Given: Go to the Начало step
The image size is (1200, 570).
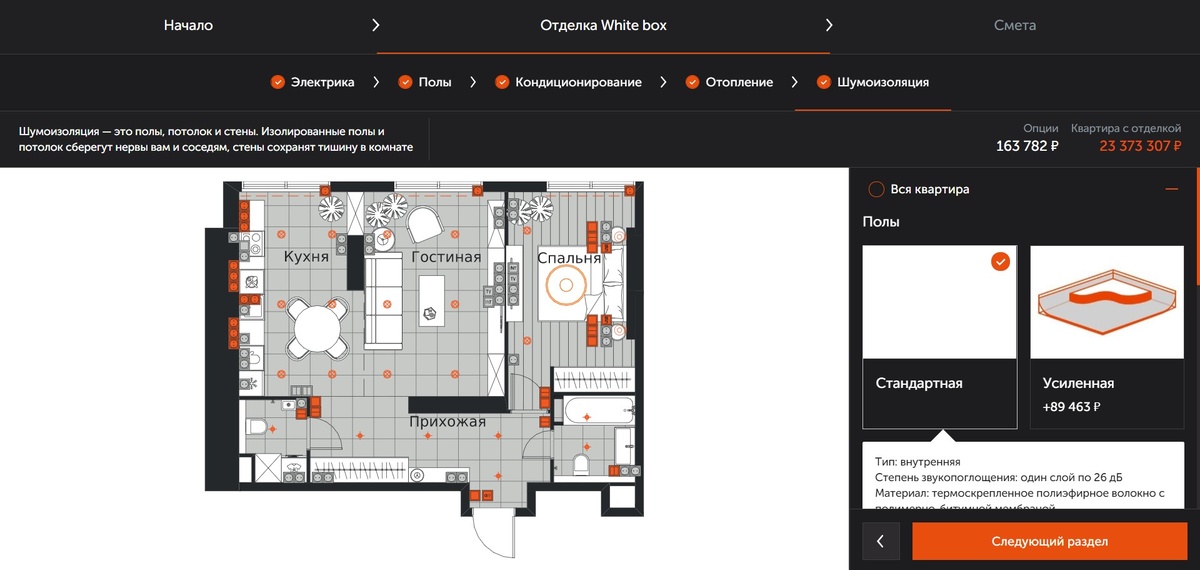Looking at the screenshot, I should 188,25.
